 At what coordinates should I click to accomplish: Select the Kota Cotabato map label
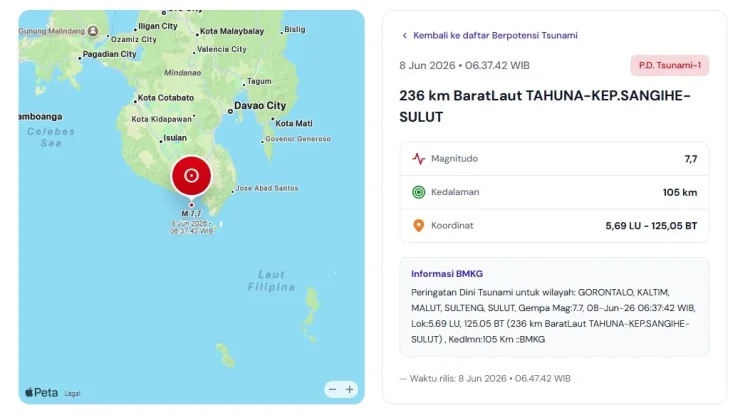(x=166, y=98)
